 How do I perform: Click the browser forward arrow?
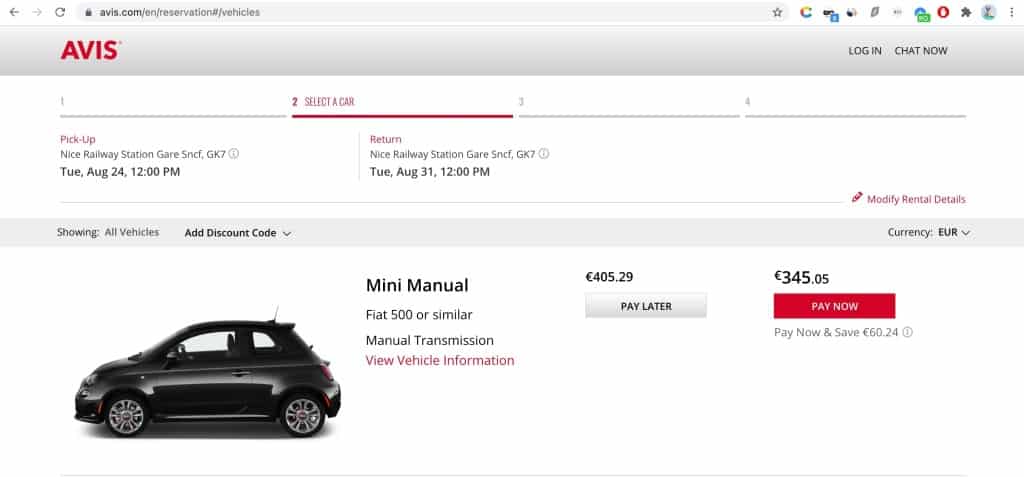click(x=37, y=12)
